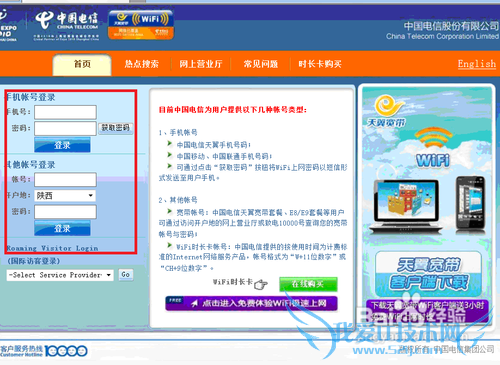Click the 获取密码 button

pos(115,128)
